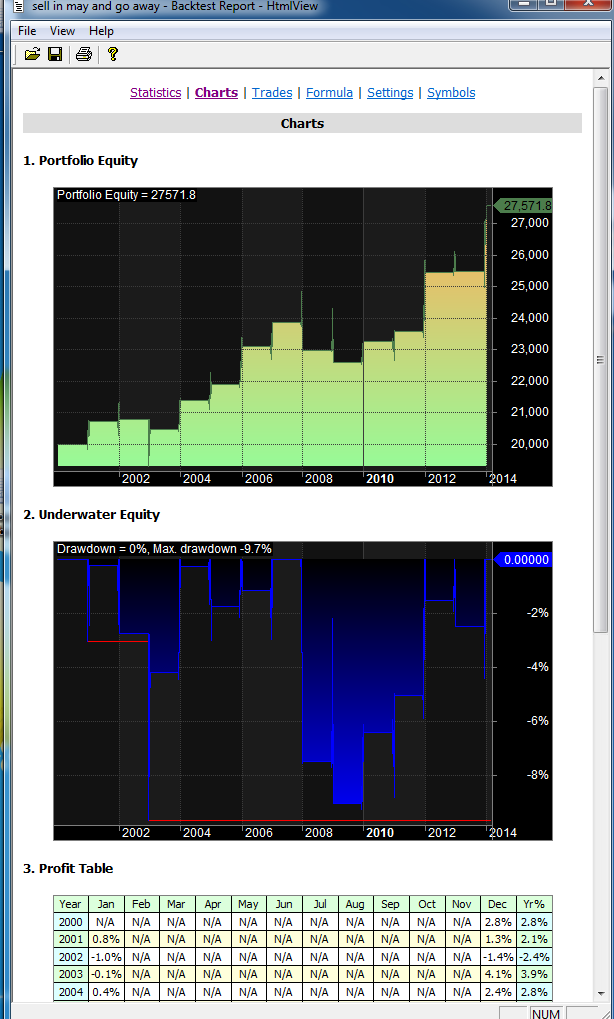This screenshot has width=614, height=1019.
Task: Open the Settings link
Action: coord(390,92)
